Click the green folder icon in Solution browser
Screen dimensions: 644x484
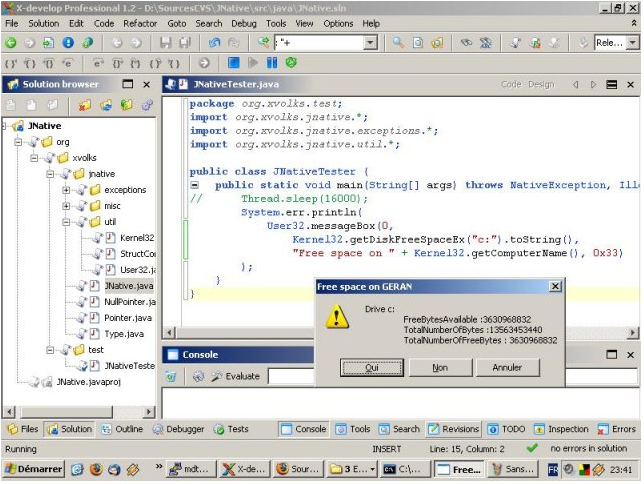(x=126, y=105)
